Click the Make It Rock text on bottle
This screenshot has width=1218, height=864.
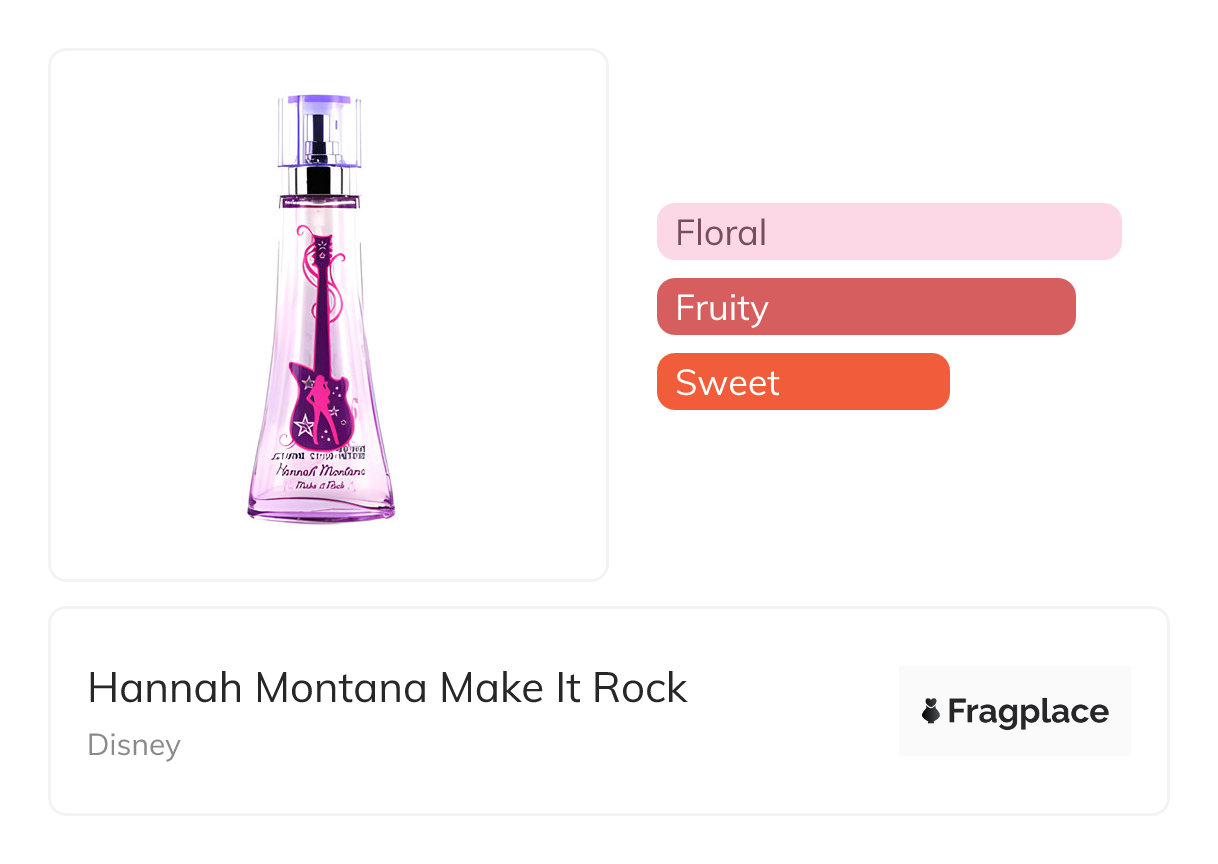pyautogui.click(x=321, y=486)
